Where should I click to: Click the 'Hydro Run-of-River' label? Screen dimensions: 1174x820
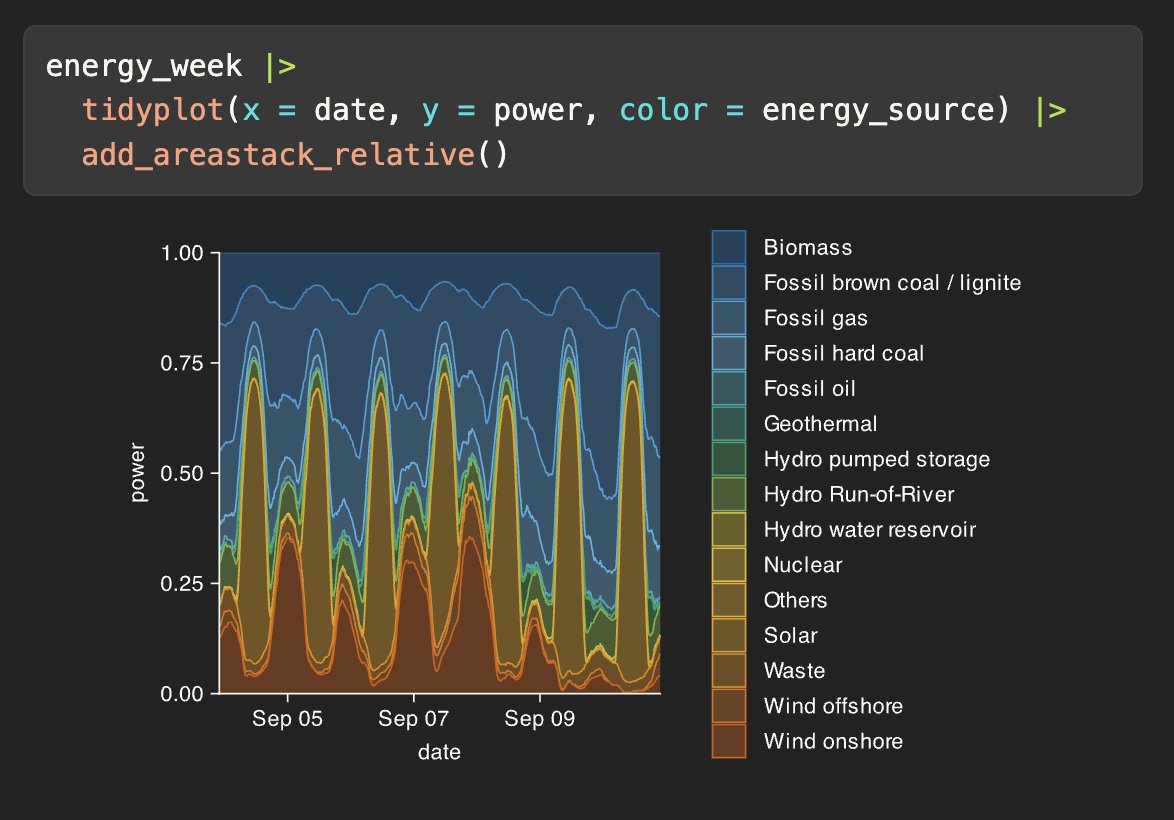click(859, 494)
